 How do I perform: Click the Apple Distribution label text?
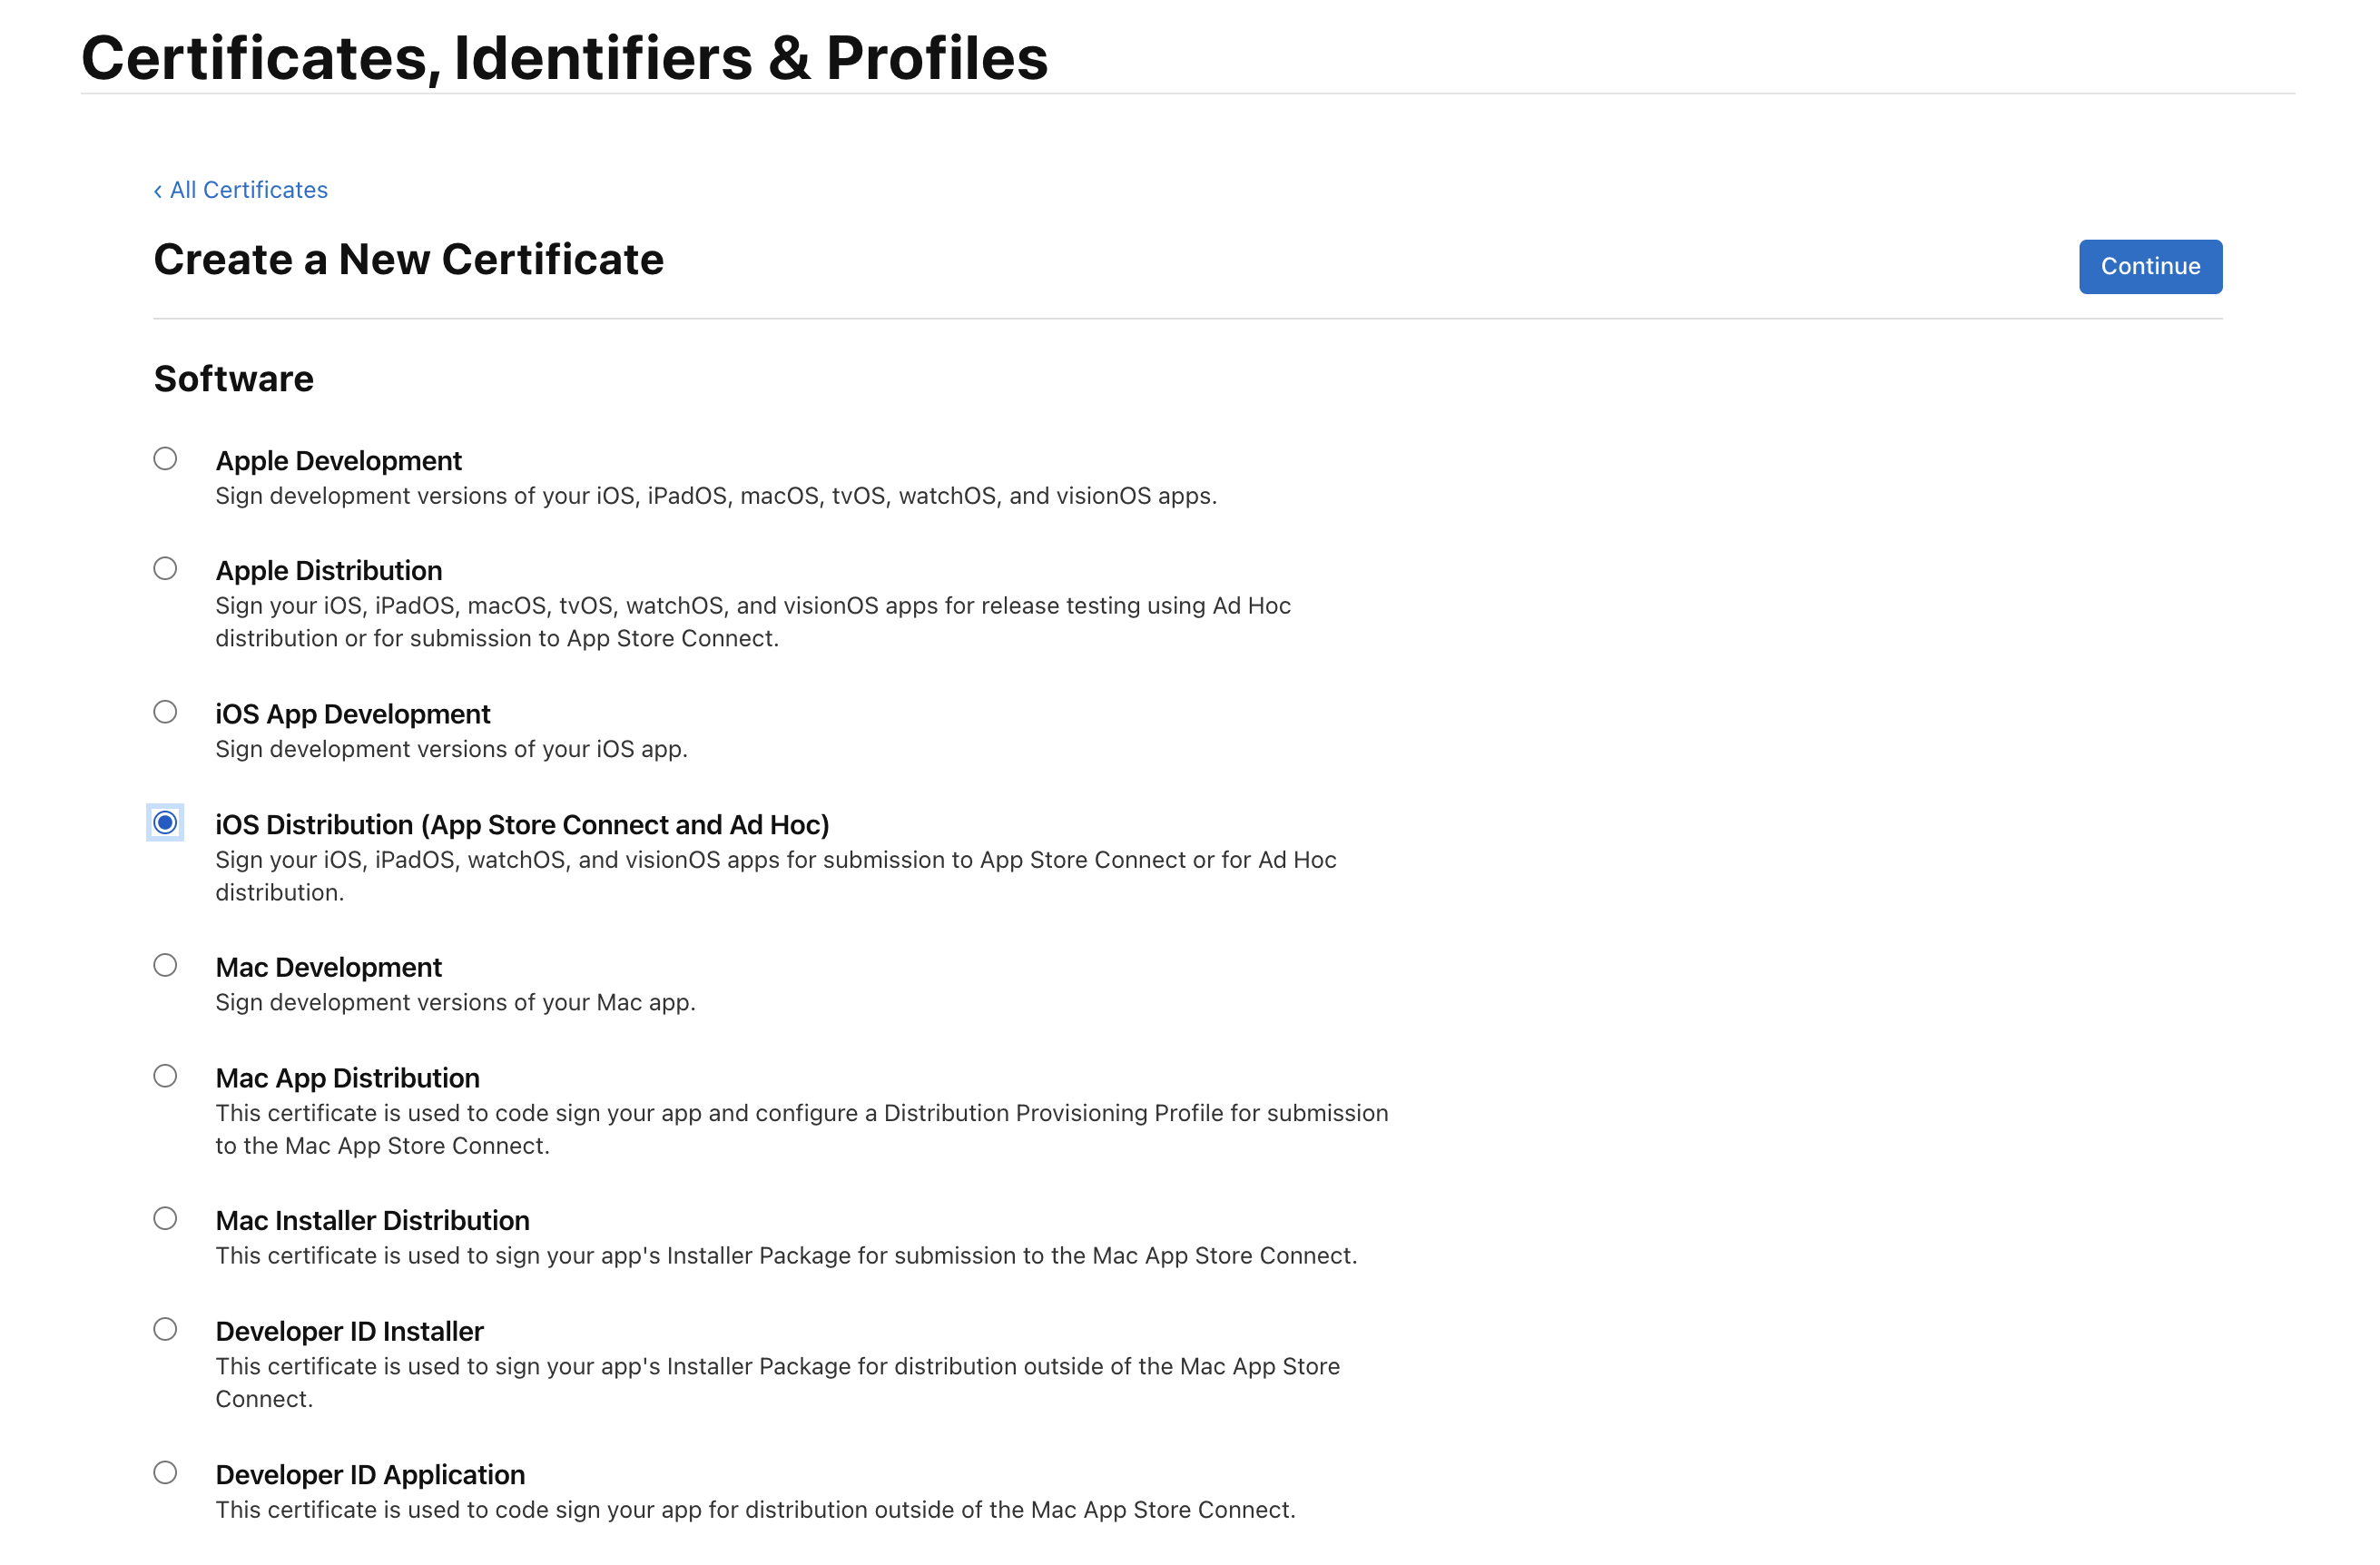(x=328, y=571)
